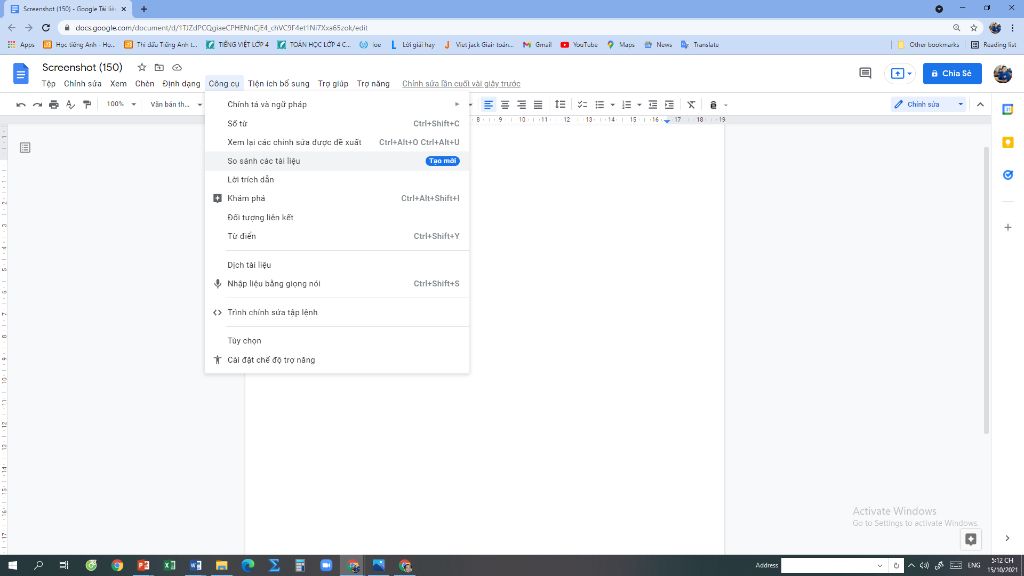Expand numbered list style options arrow
Screen dimensions: 1024x576
[x=639, y=104]
